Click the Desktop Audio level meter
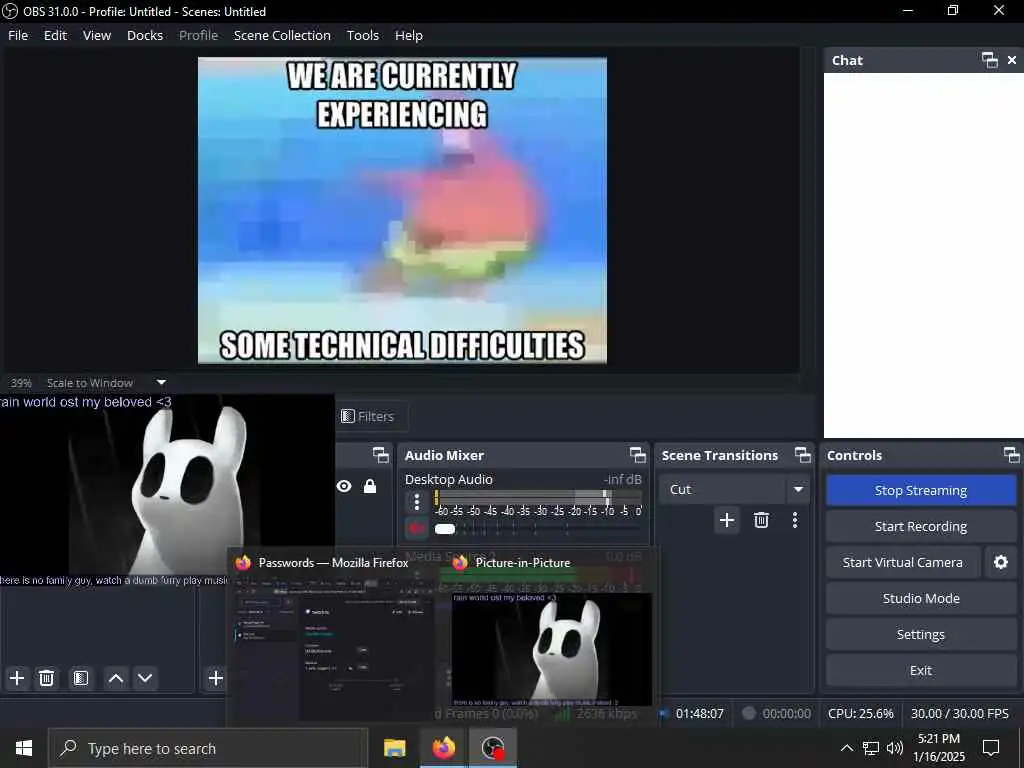Viewport: 1024px width, 768px height. point(538,497)
